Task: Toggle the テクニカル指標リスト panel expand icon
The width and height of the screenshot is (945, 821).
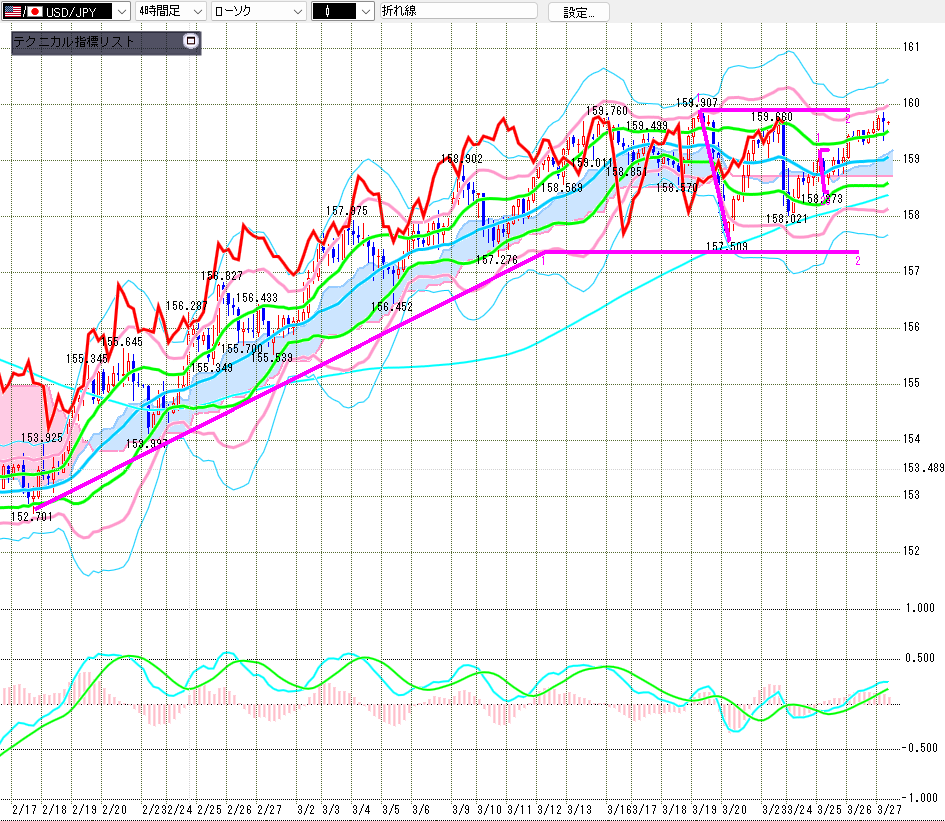Action: click(x=191, y=42)
